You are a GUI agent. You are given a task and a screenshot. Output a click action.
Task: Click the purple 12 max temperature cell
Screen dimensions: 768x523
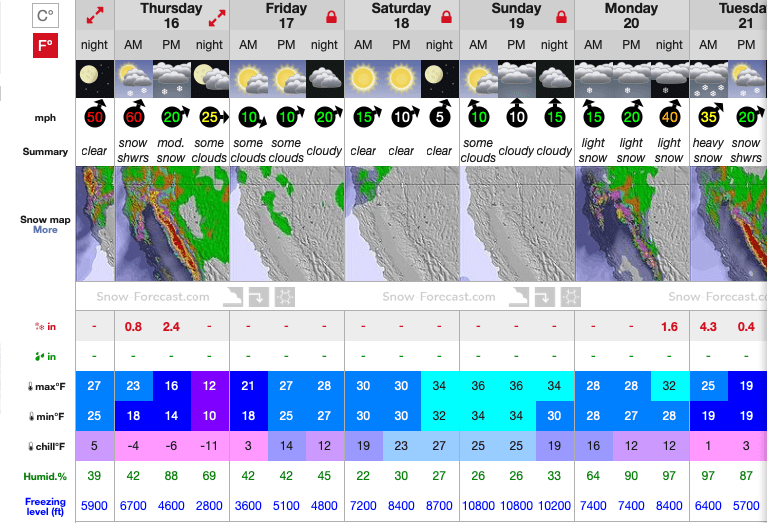tap(210, 386)
